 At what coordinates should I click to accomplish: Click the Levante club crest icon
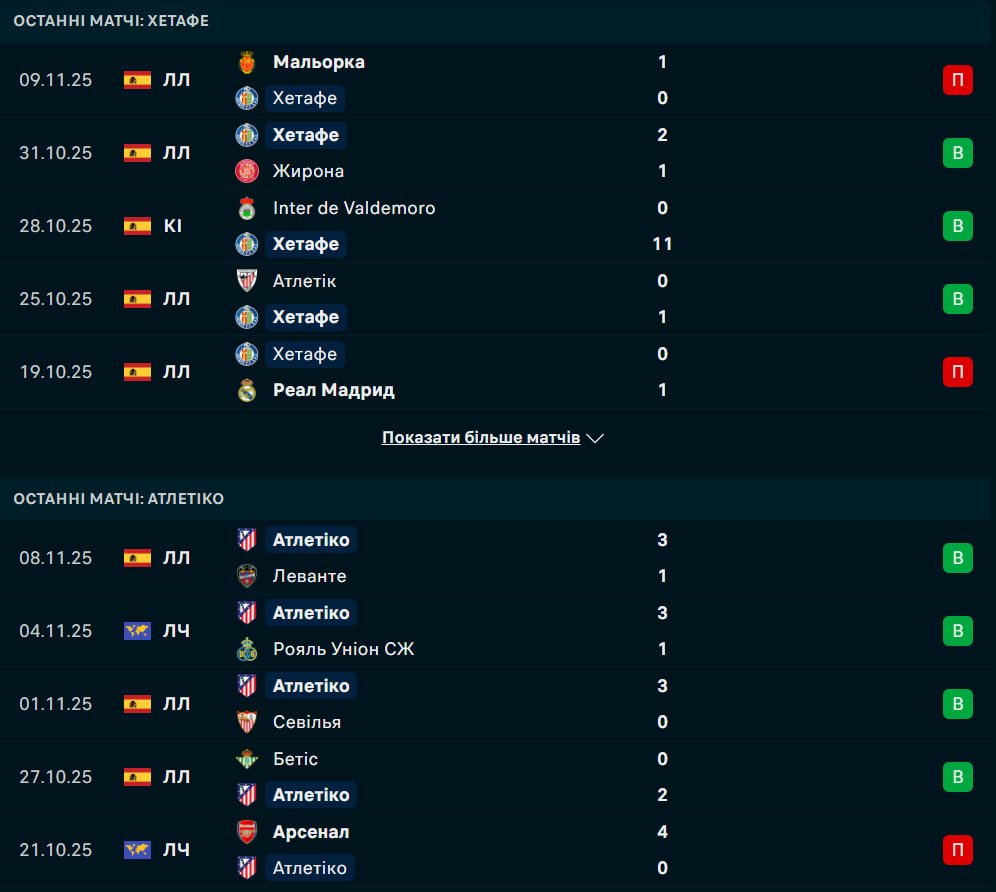(x=246, y=576)
